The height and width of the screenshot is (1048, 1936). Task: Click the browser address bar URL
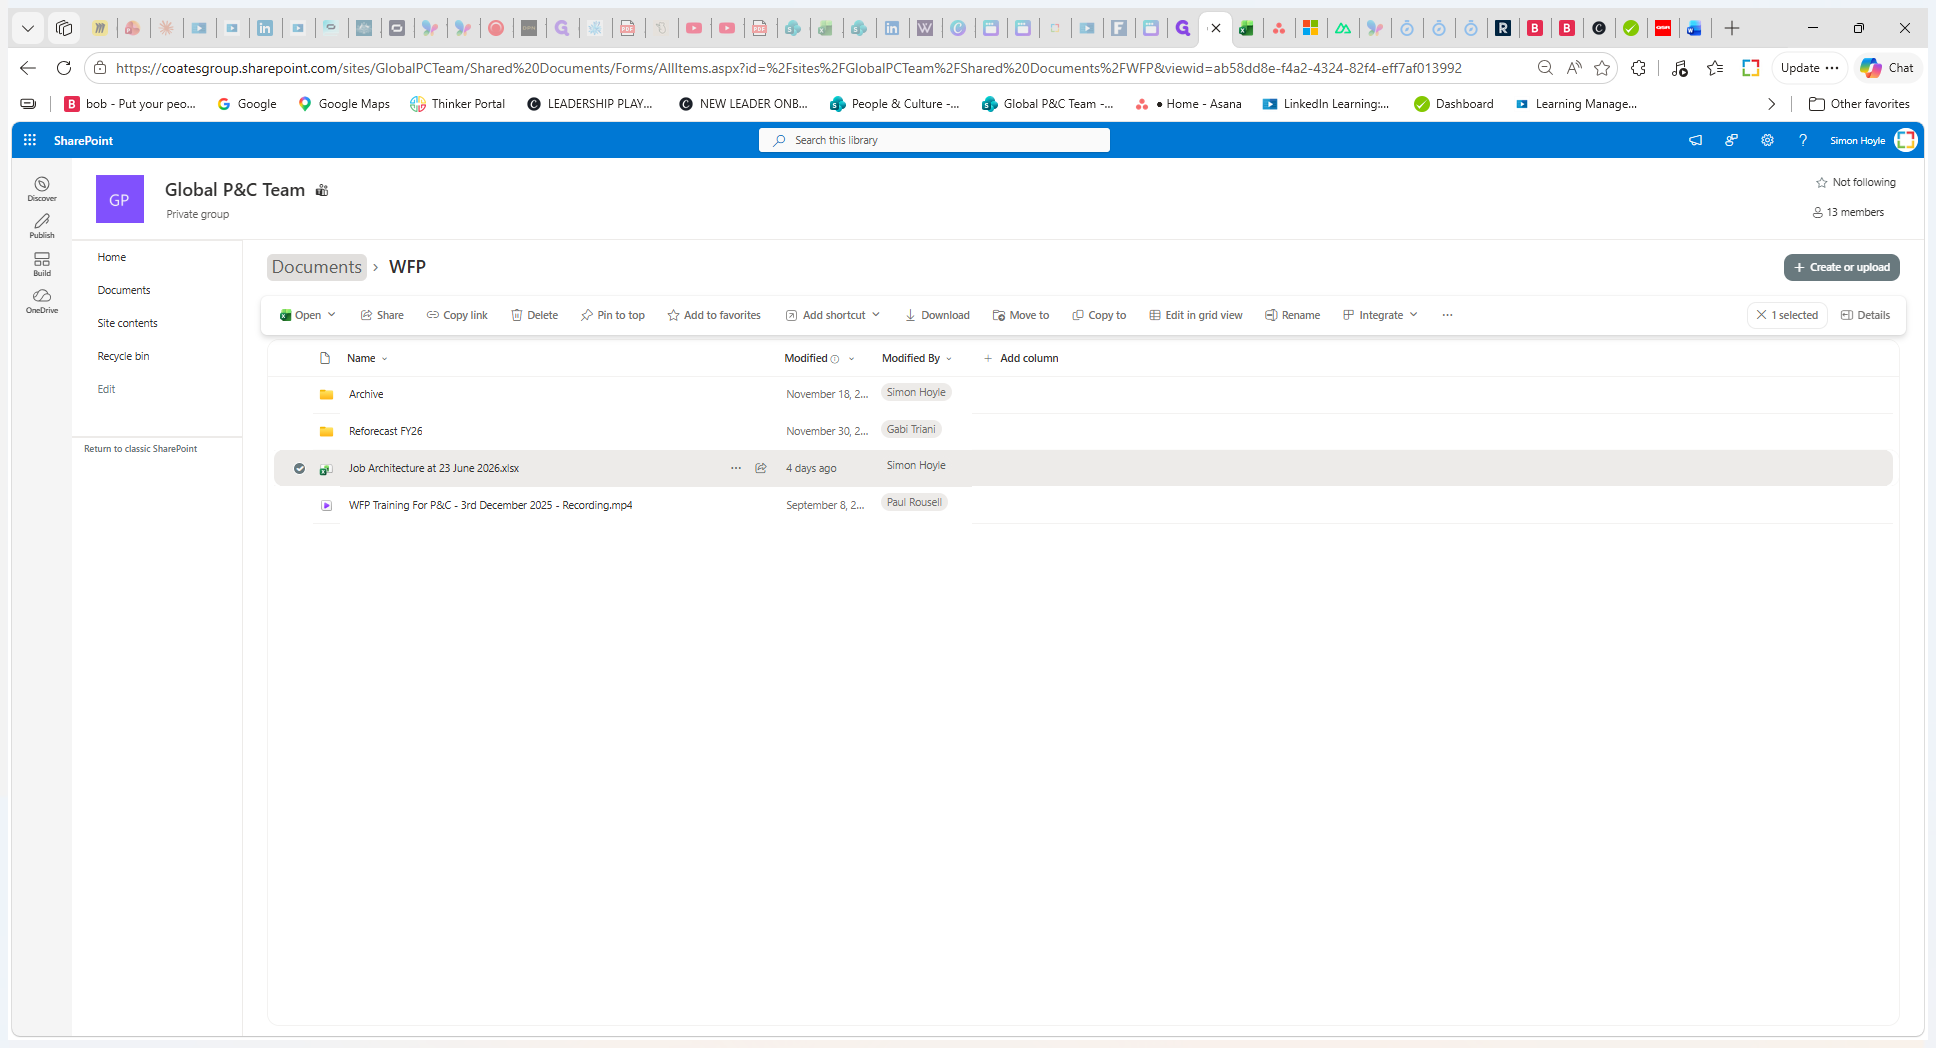tap(788, 68)
